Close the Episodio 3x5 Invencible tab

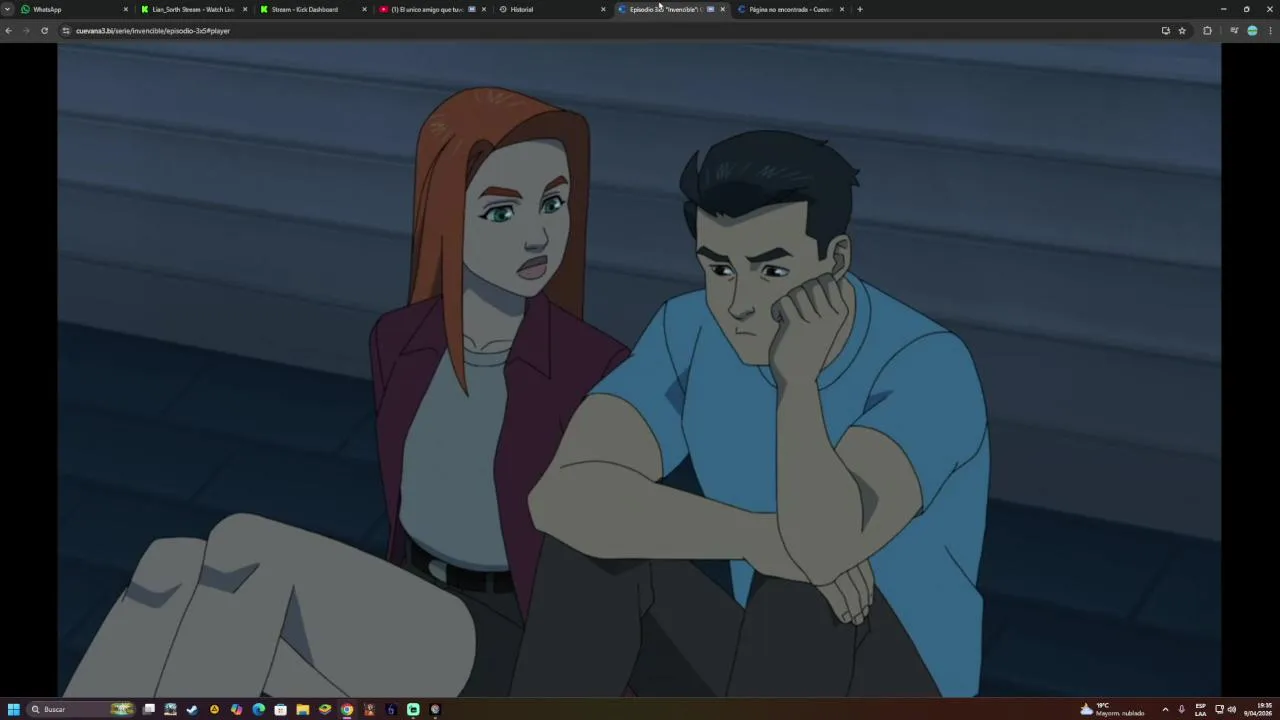coord(722,9)
